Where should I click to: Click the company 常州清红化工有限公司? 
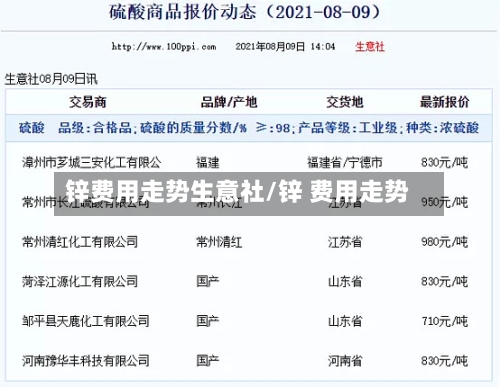(x=80, y=242)
